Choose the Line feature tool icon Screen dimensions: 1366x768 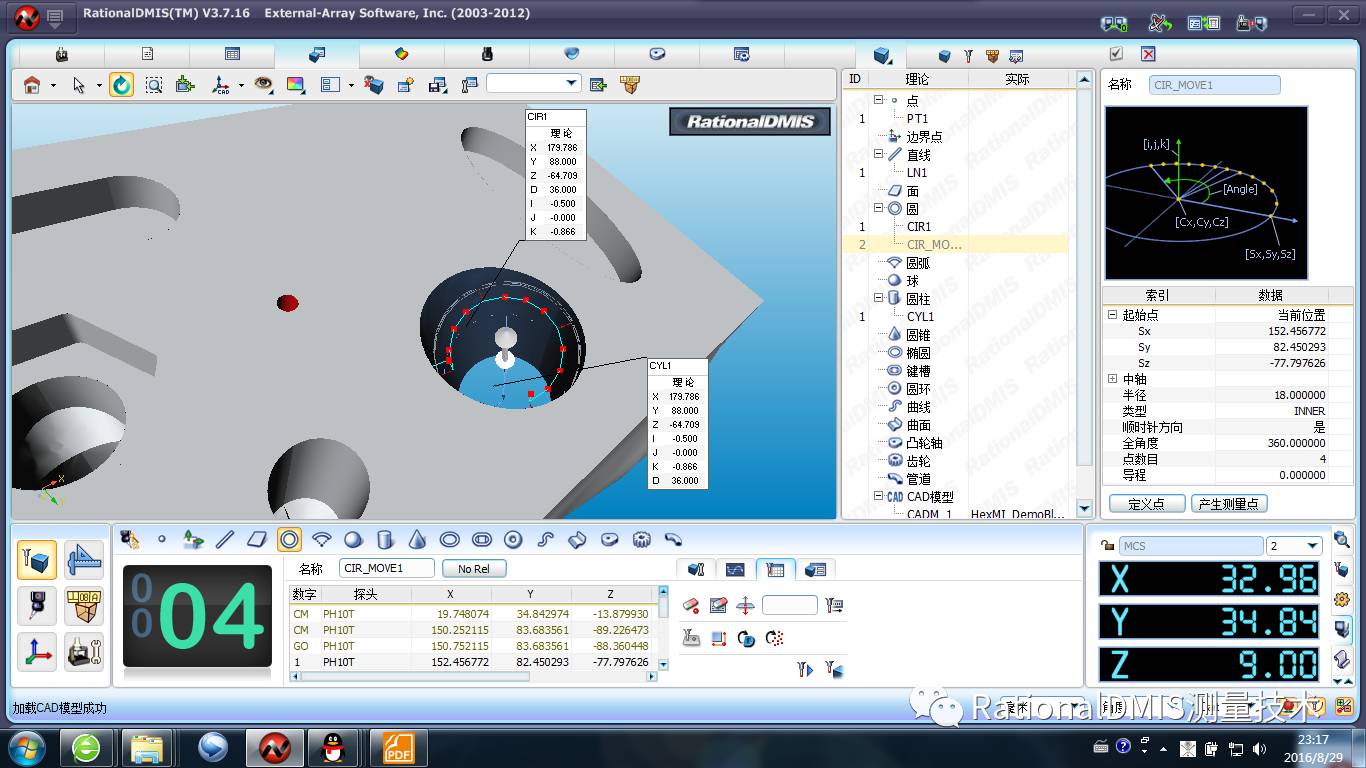pos(225,540)
